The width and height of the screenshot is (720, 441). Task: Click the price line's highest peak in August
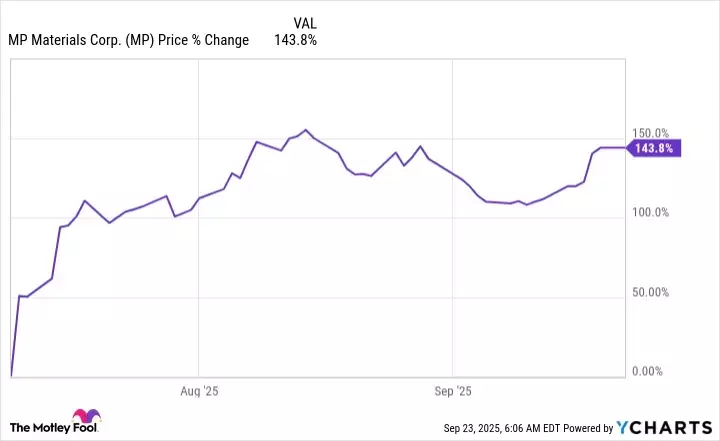pos(305,130)
